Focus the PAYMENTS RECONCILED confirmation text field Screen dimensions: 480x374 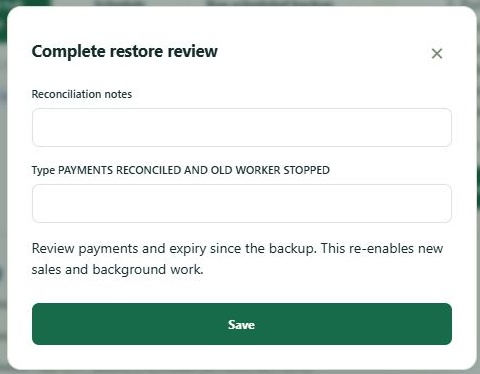point(242,203)
